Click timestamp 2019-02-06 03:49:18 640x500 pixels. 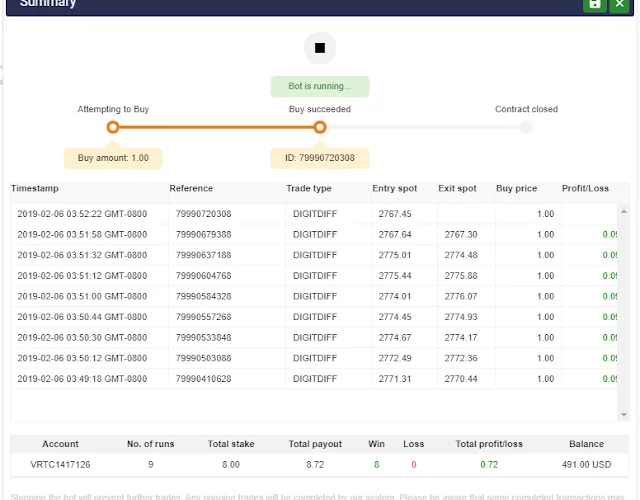coord(82,379)
